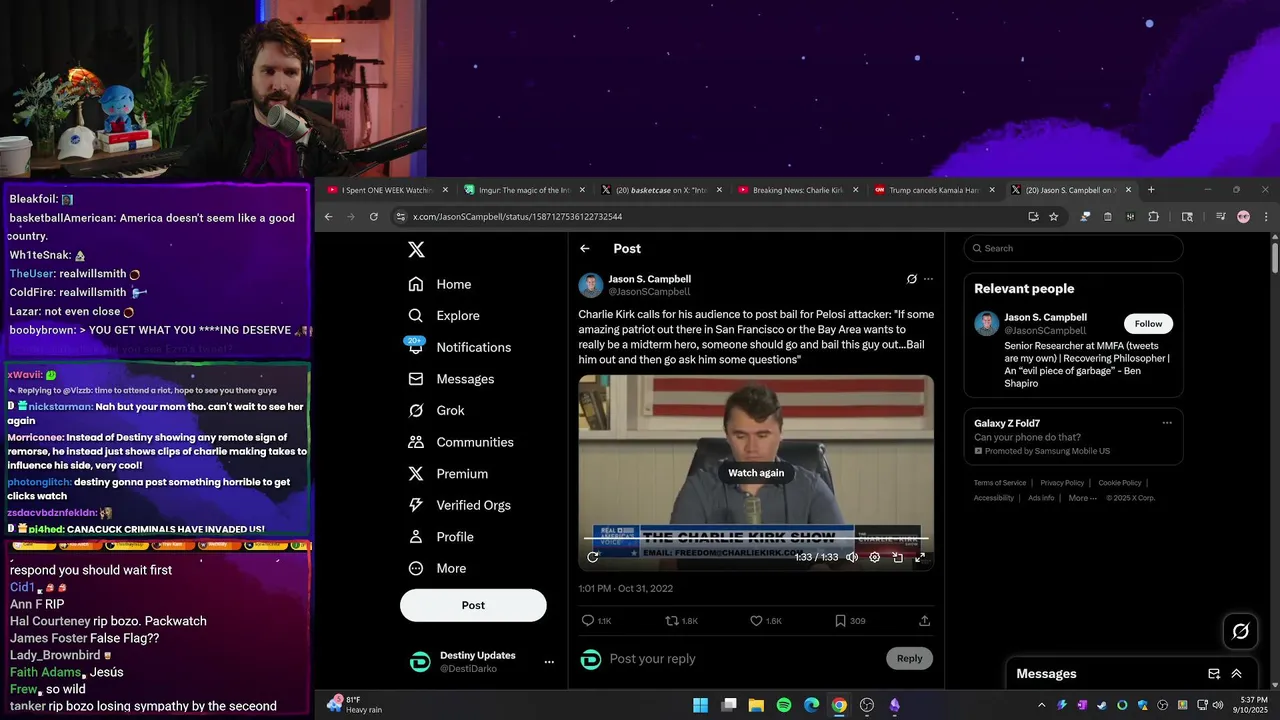Mute the video using the volume icon
This screenshot has height=720, width=1280.
click(852, 557)
